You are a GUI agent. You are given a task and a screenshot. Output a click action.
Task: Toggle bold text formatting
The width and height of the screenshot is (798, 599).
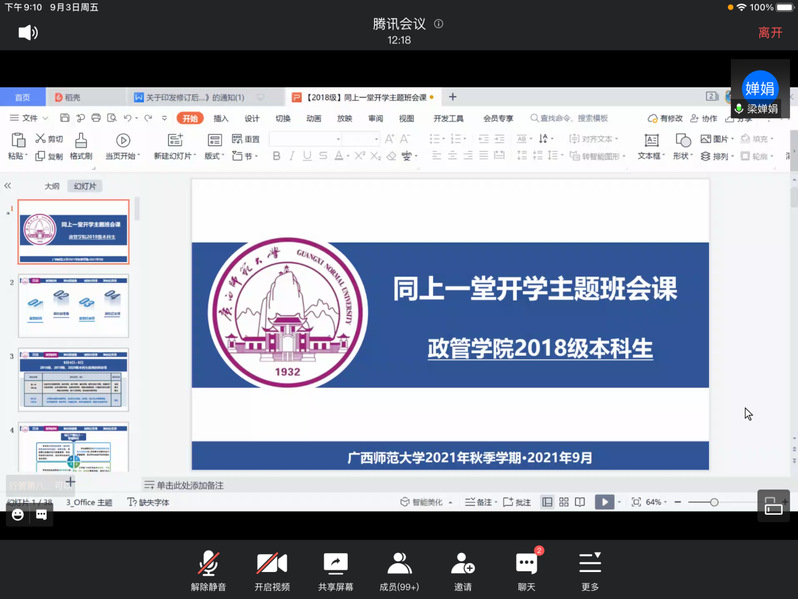[x=277, y=156]
